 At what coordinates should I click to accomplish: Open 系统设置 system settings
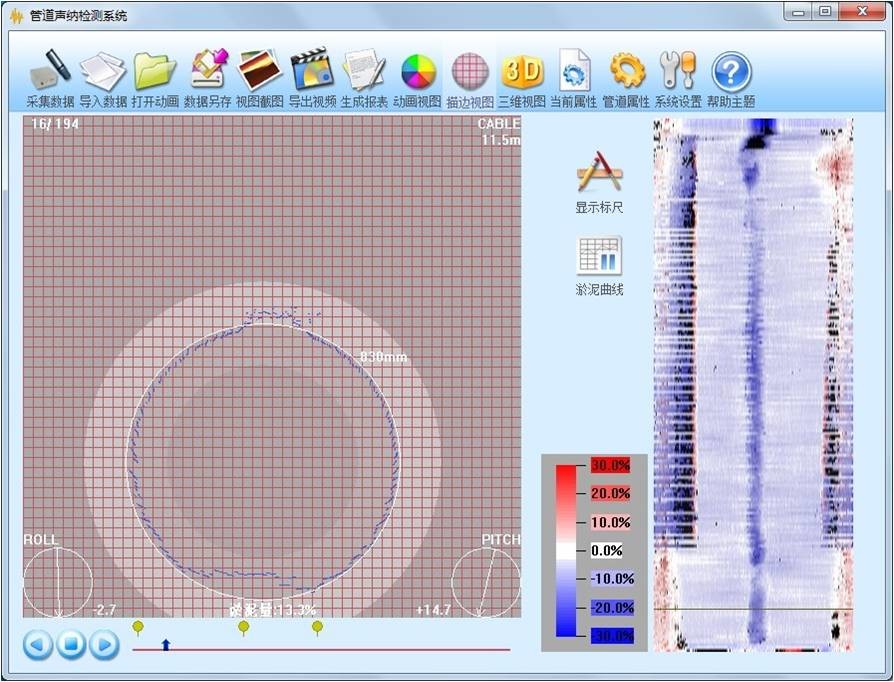(680, 72)
